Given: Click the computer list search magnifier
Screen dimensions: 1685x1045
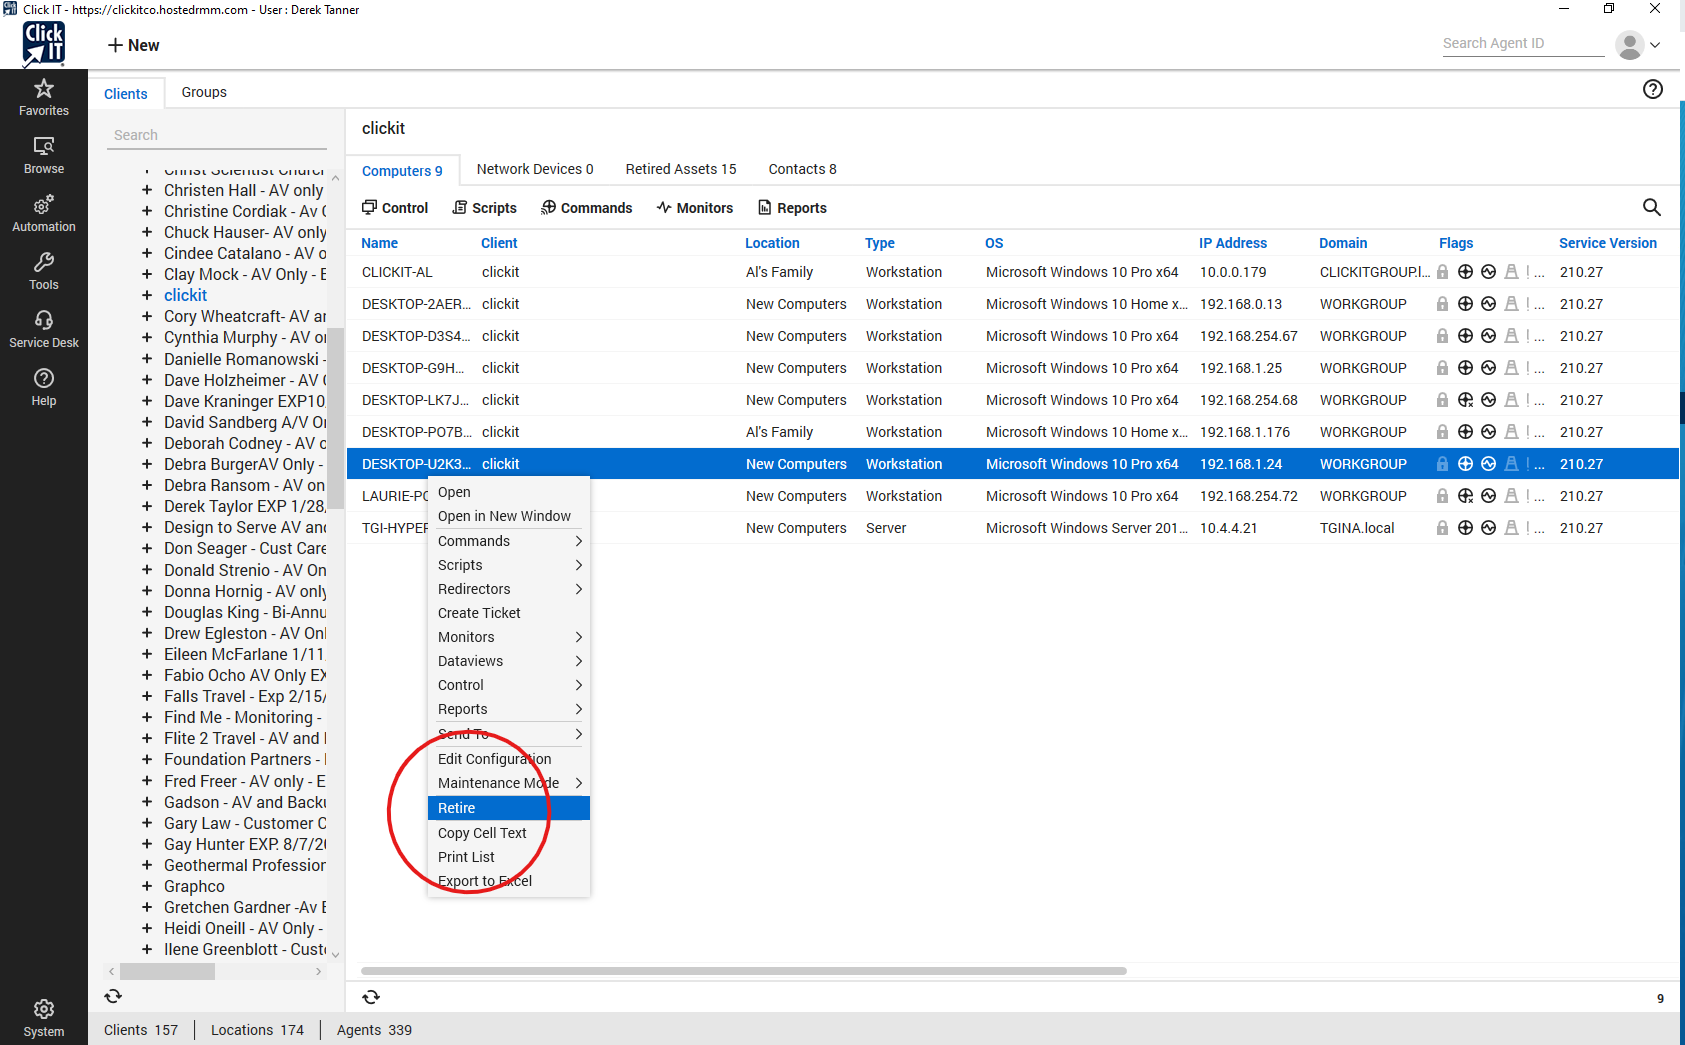Looking at the screenshot, I should pos(1652,207).
